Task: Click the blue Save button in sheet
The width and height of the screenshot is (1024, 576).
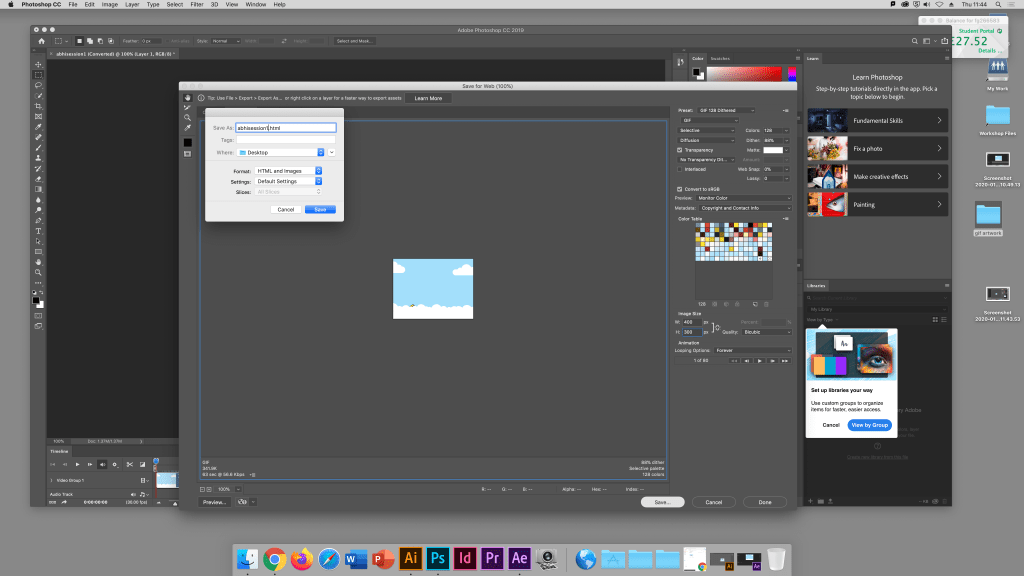Action: click(x=320, y=210)
